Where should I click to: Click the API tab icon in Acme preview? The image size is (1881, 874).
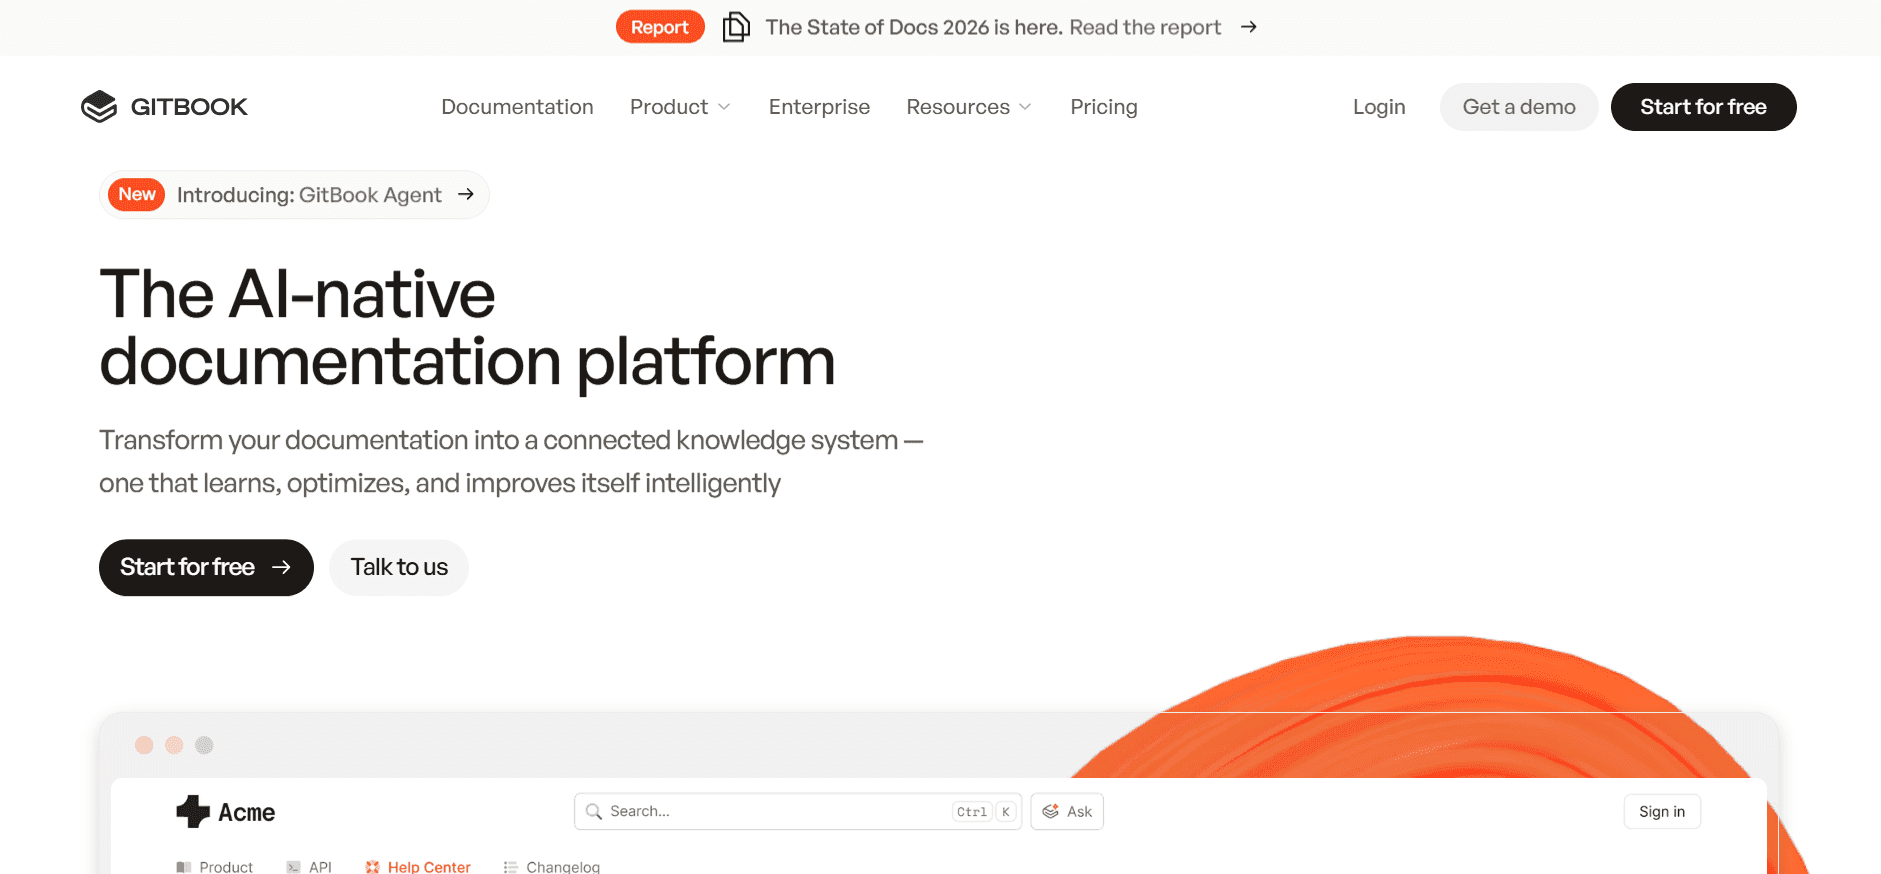pos(293,867)
